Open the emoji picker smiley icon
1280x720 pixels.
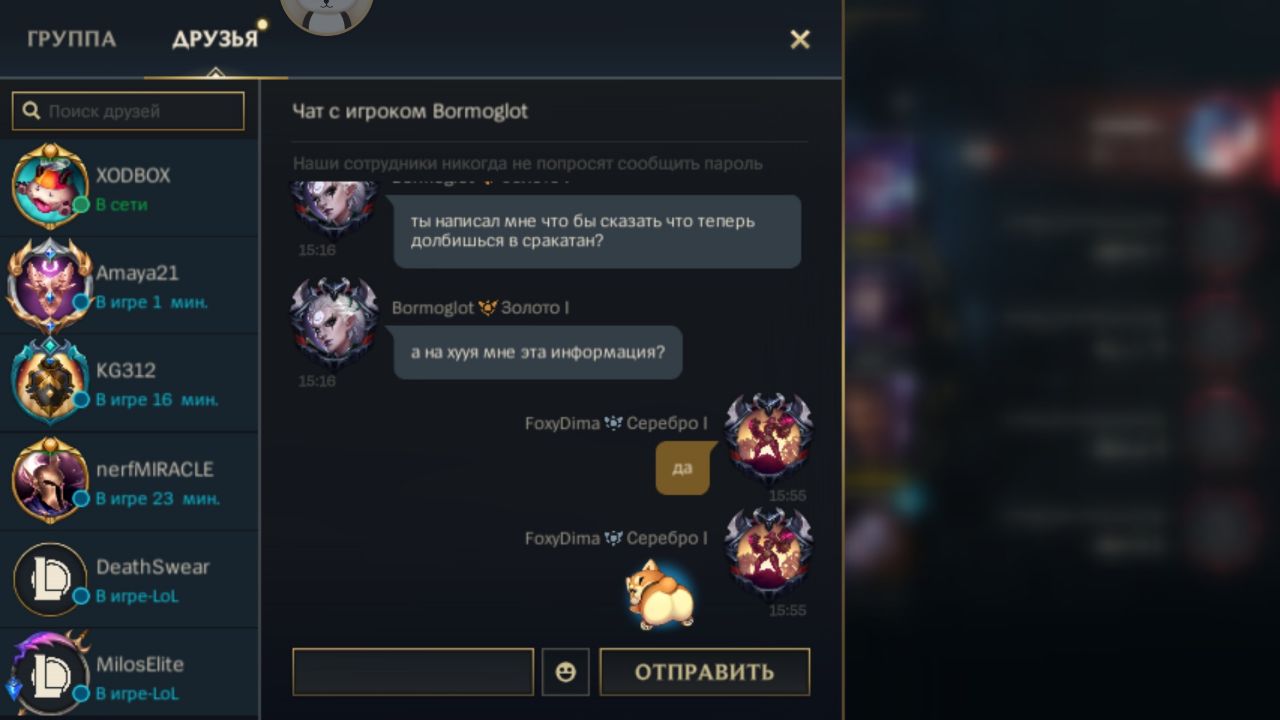click(565, 672)
